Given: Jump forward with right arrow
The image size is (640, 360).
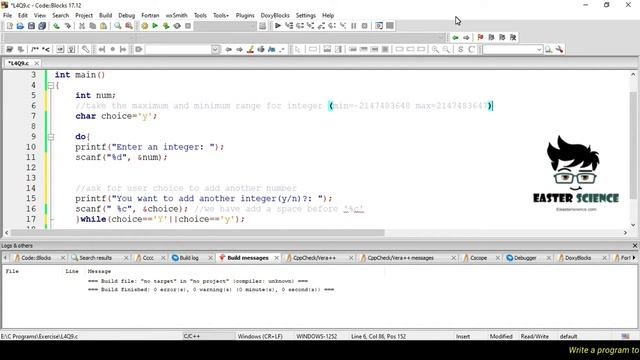Looking at the screenshot, I should [466, 38].
